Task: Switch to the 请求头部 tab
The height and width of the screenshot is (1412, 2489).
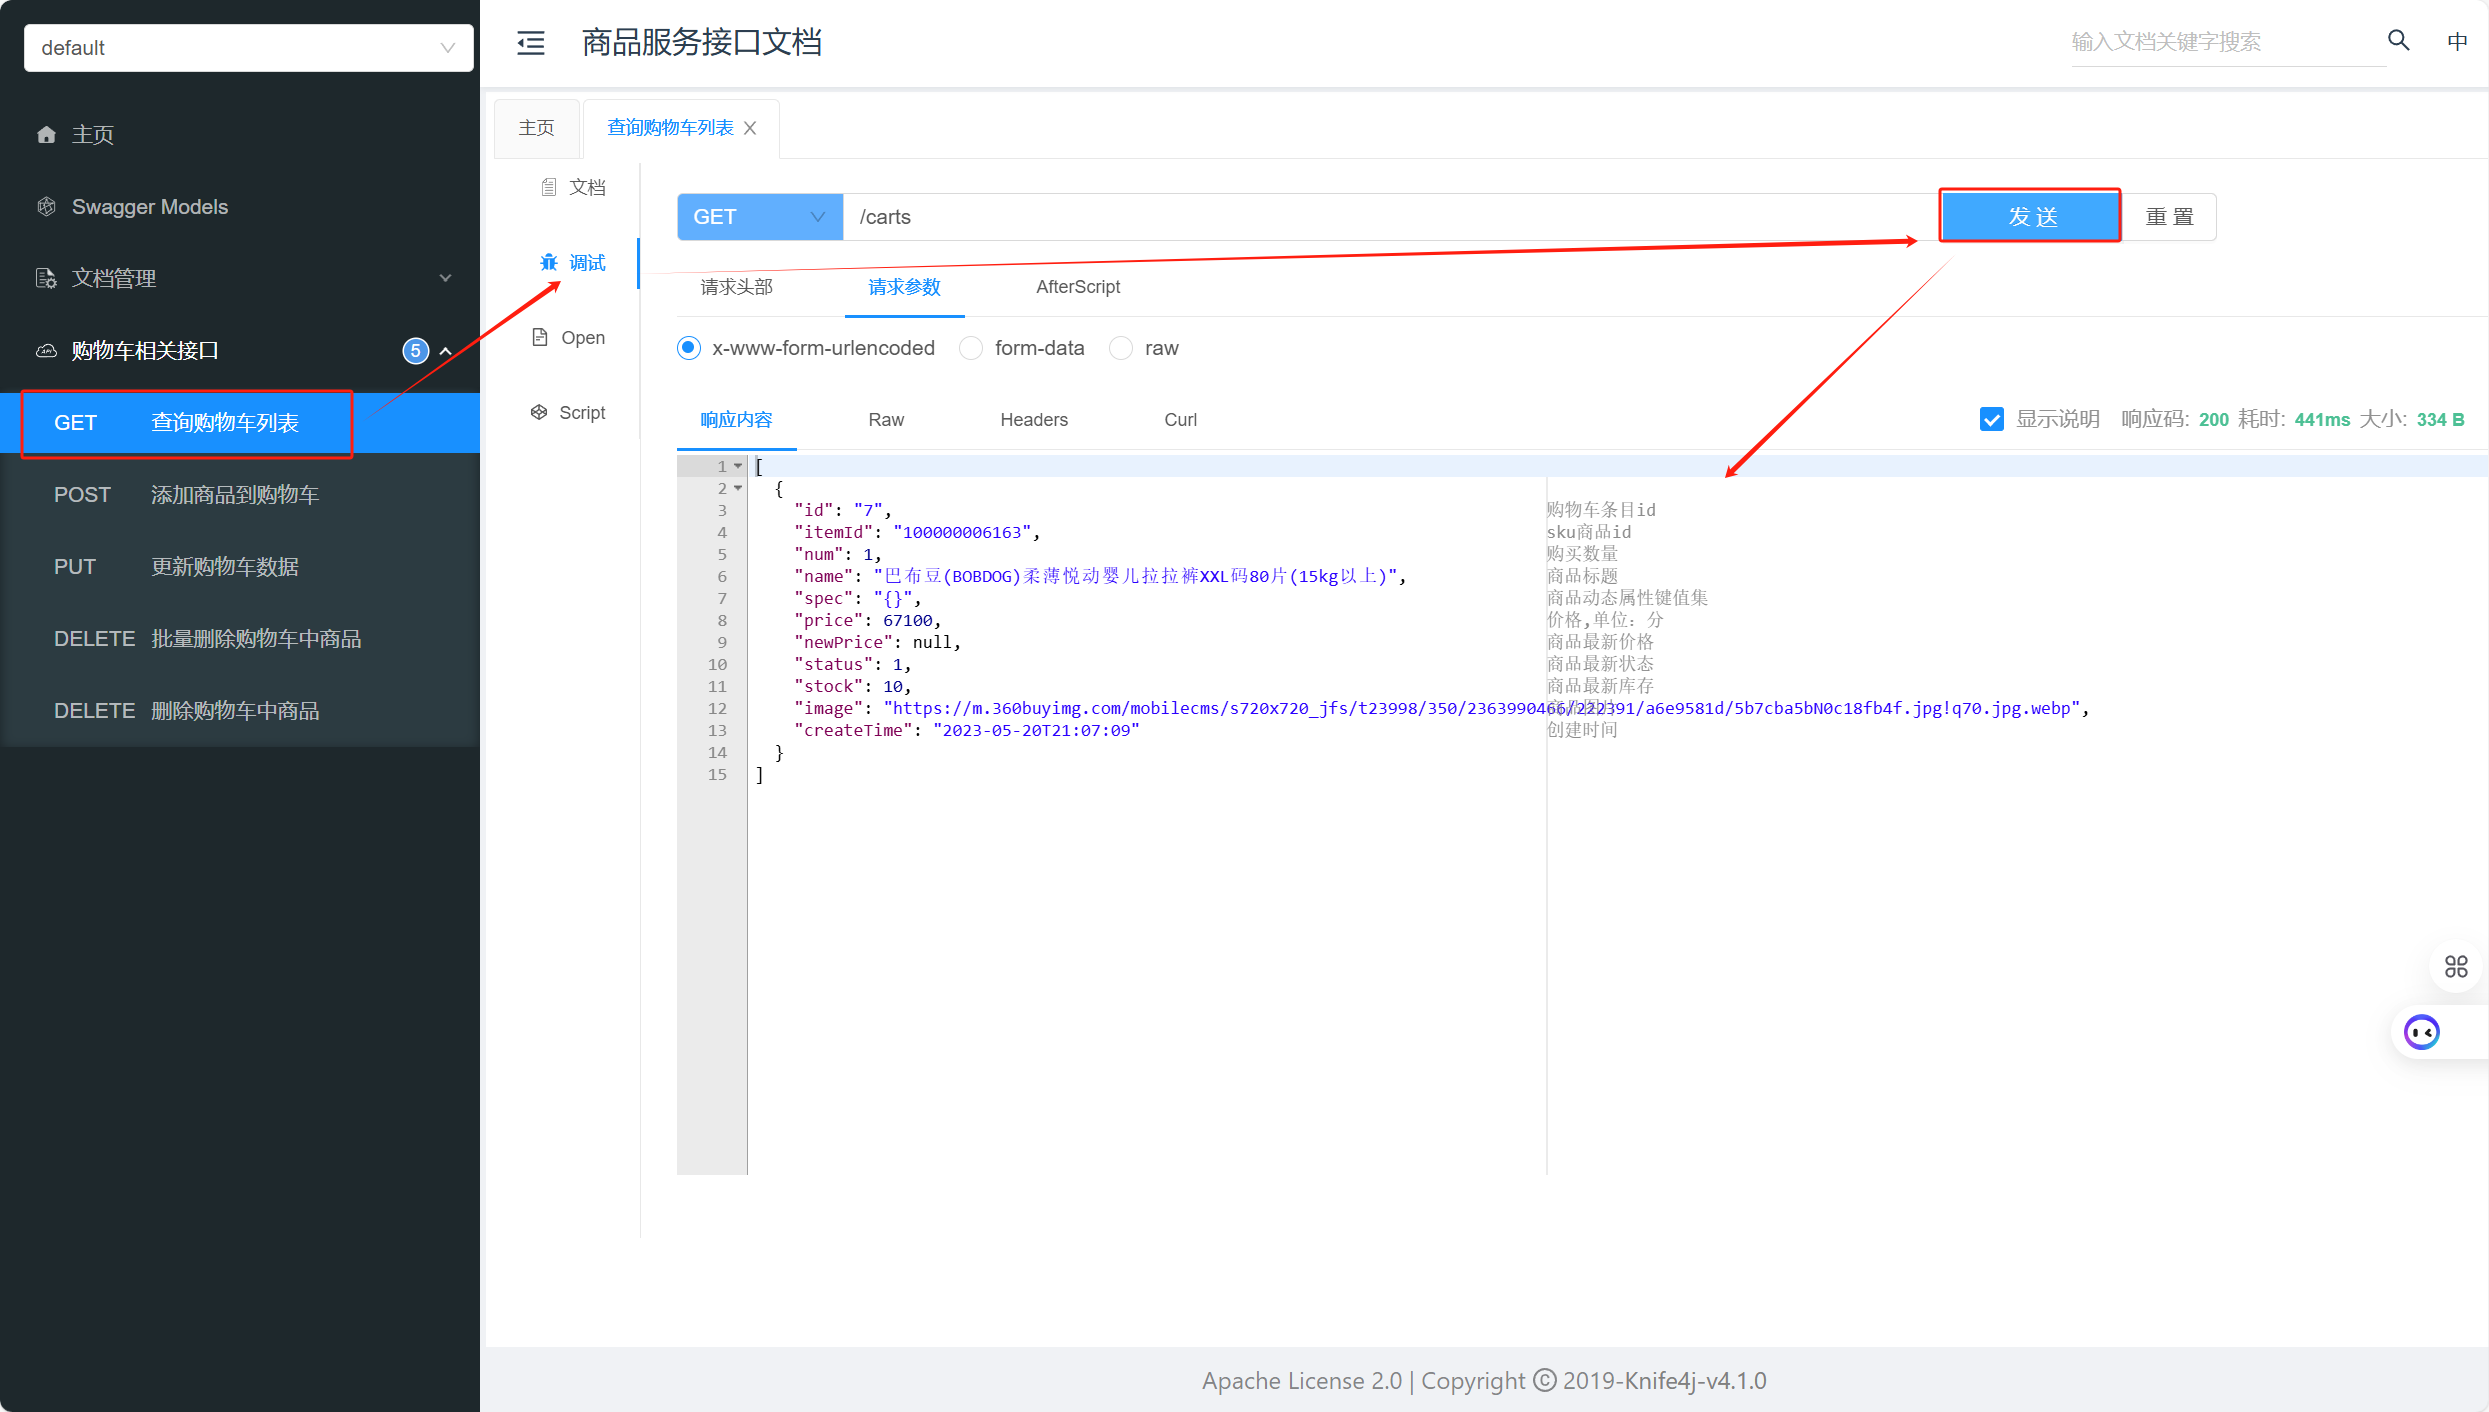Action: coord(737,287)
